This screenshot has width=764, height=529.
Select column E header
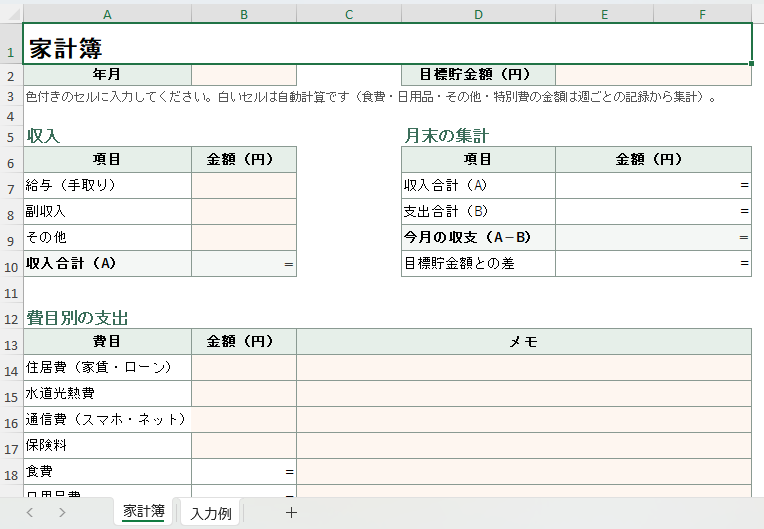604,14
